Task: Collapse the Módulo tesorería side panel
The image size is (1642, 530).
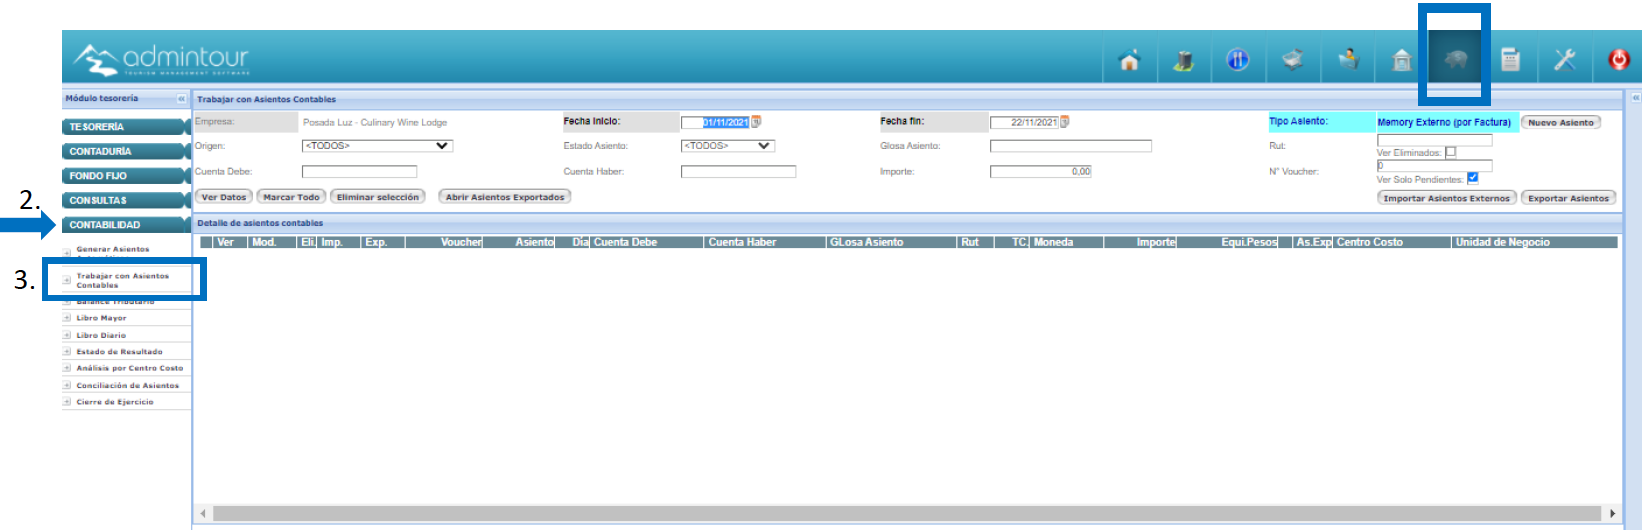Action: click(181, 99)
